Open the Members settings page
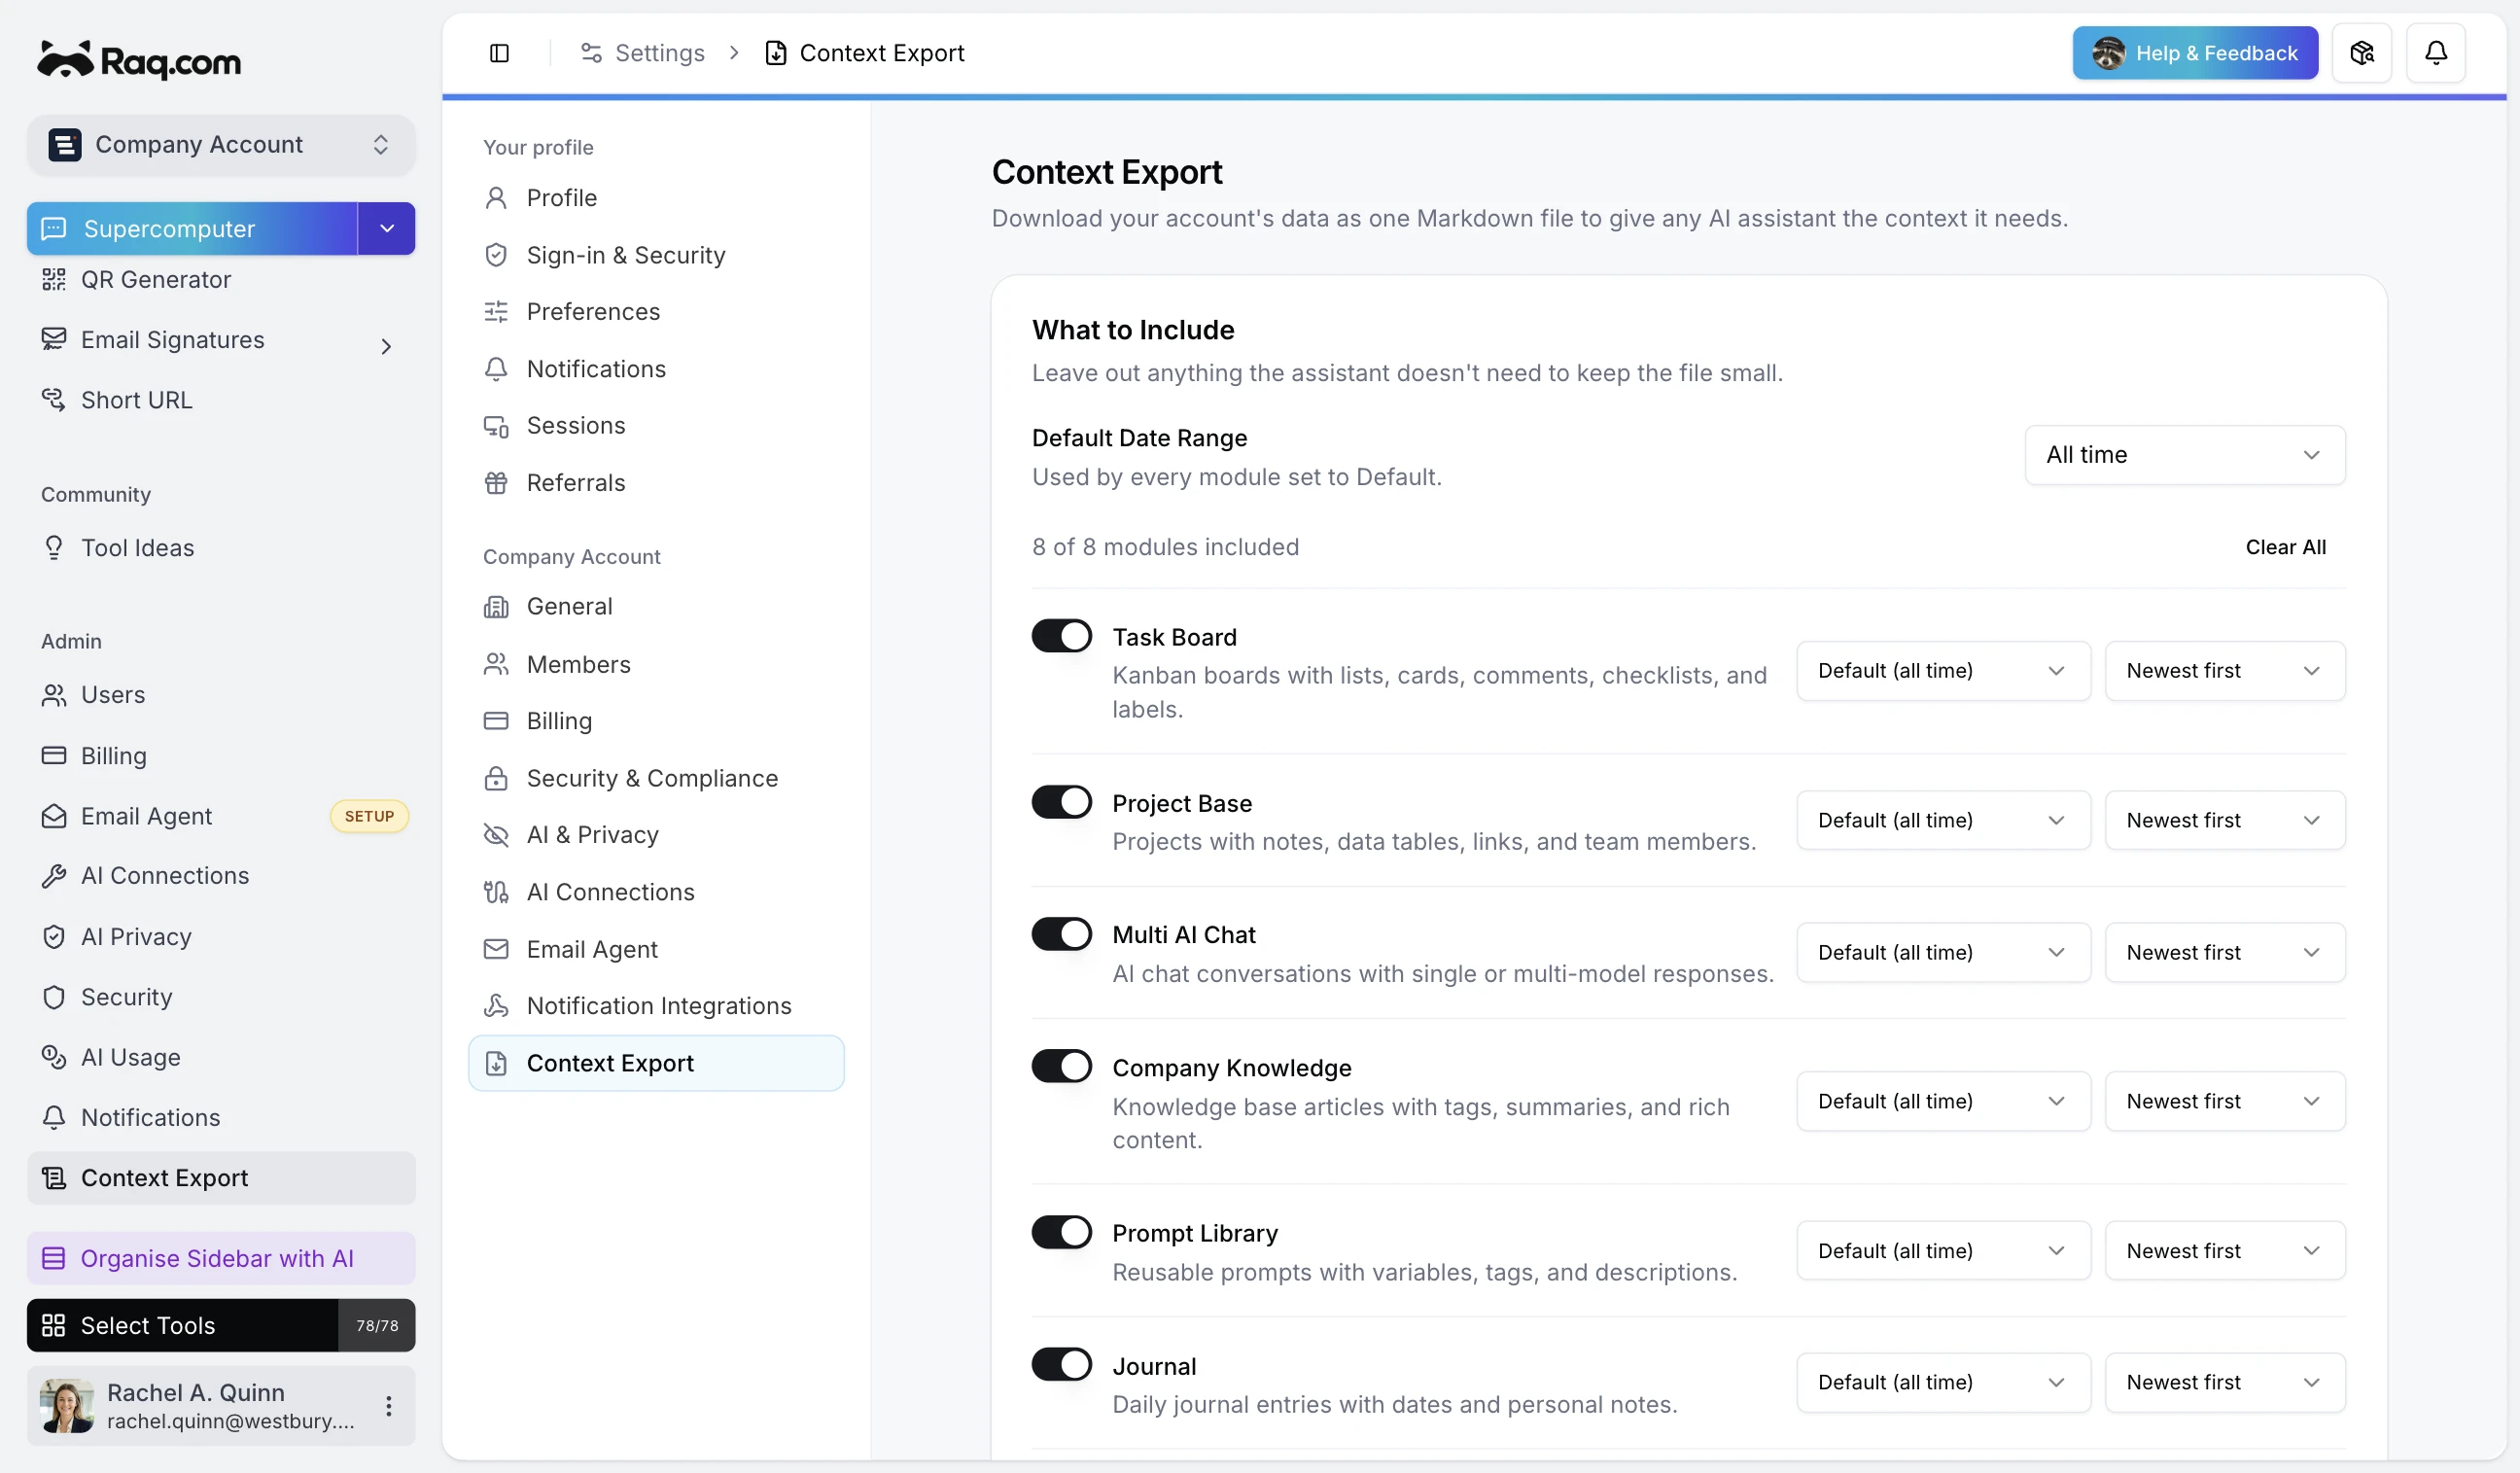This screenshot has width=2520, height=1473. click(x=656, y=664)
